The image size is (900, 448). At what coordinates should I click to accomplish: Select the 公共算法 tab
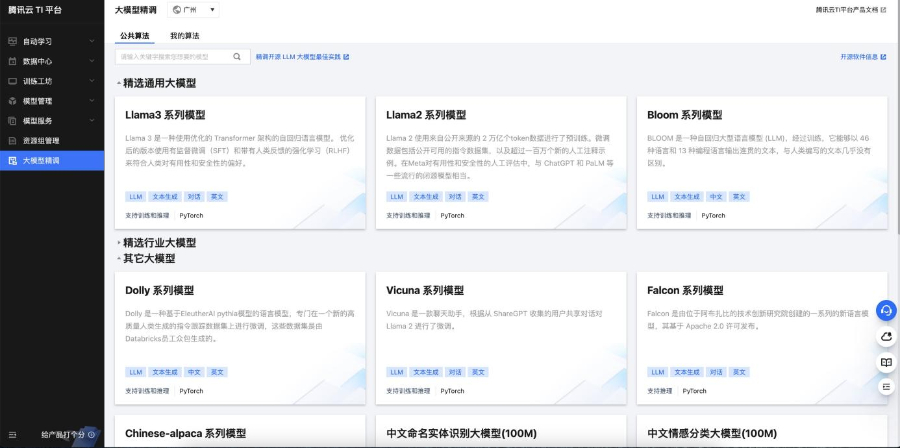[x=135, y=36]
